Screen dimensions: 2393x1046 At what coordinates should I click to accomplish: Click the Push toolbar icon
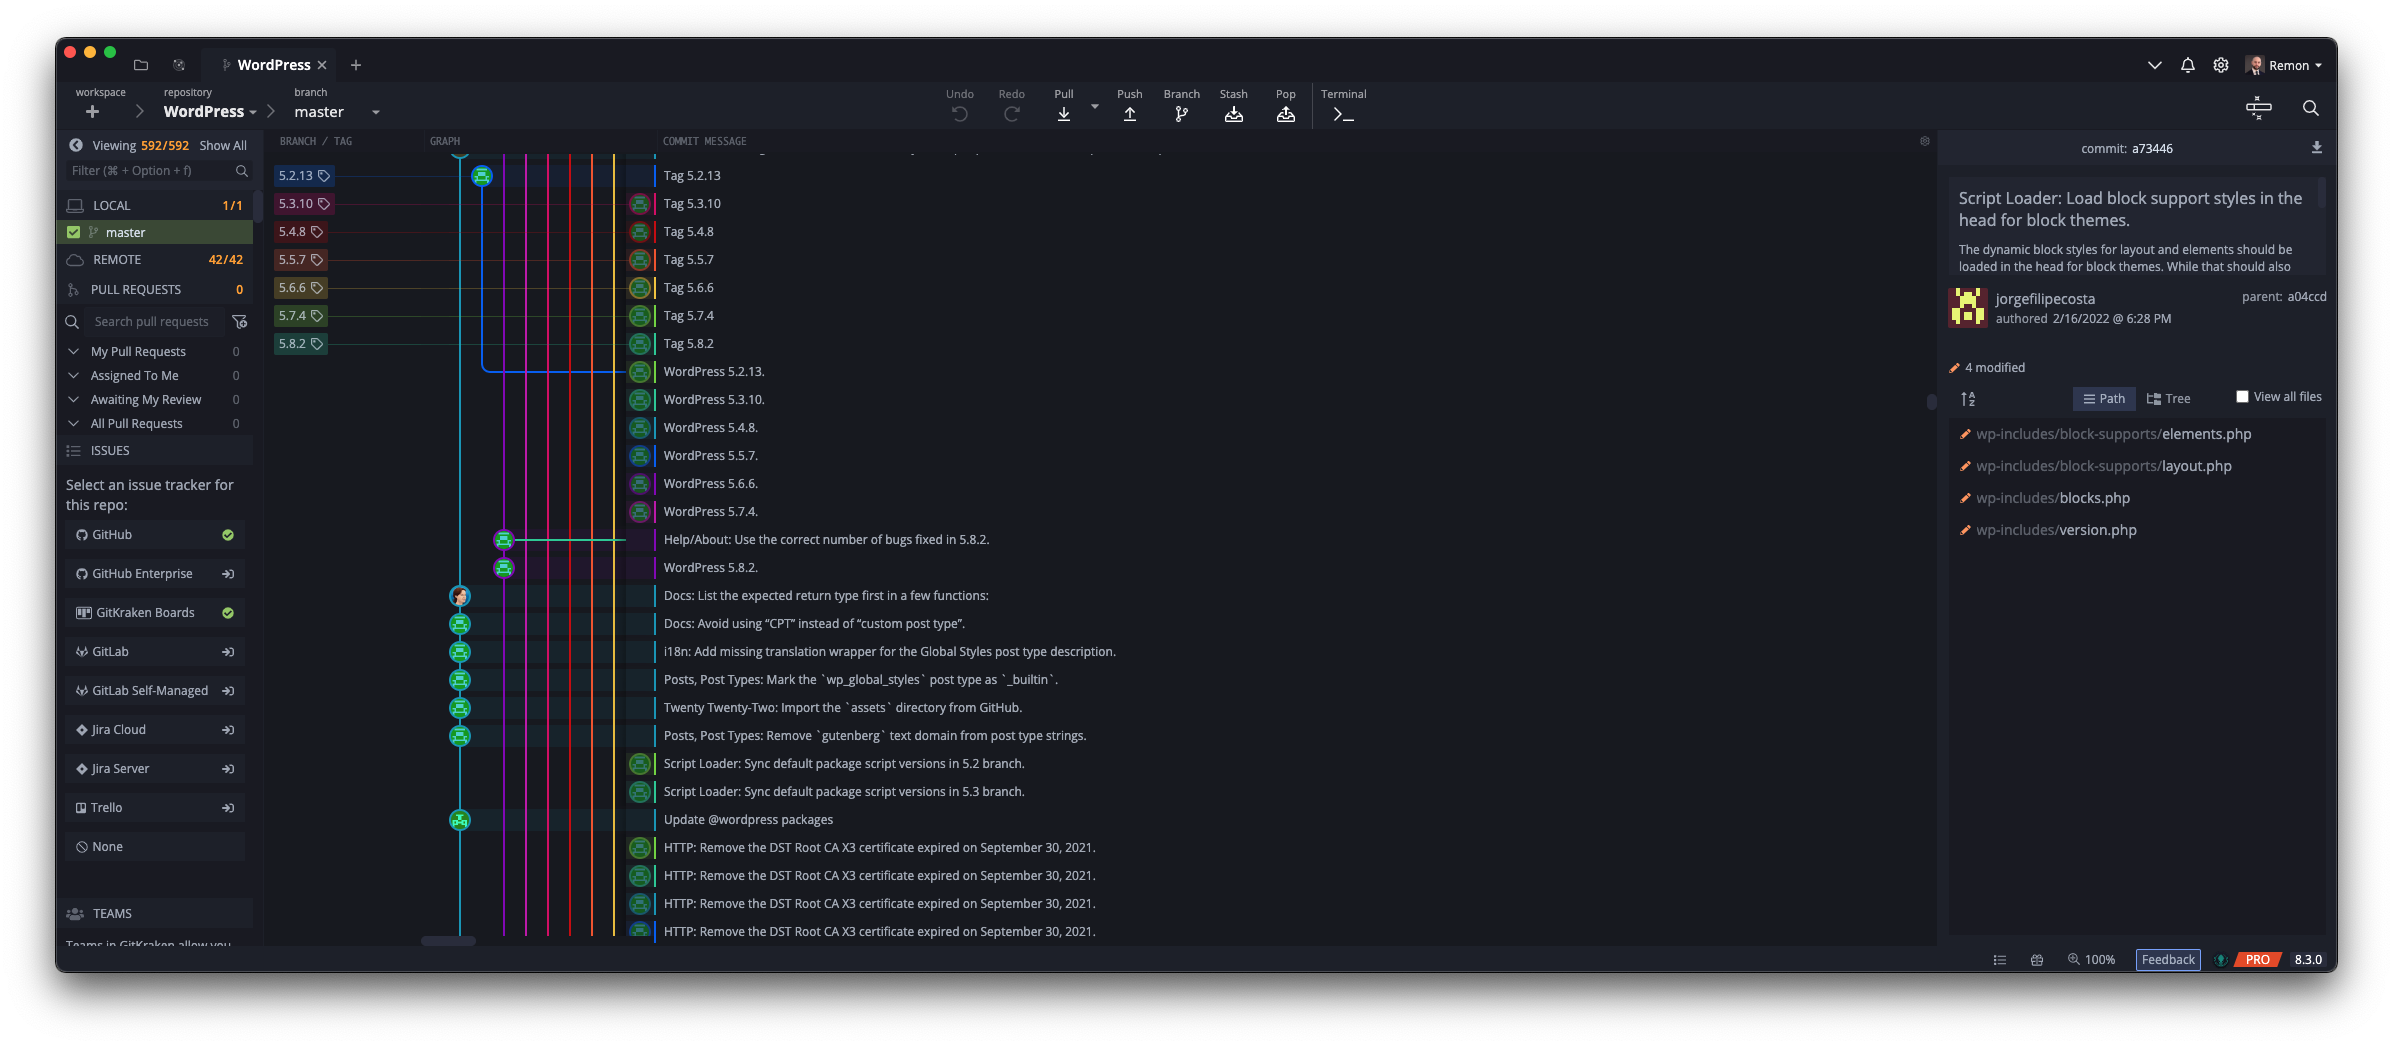tap(1129, 114)
